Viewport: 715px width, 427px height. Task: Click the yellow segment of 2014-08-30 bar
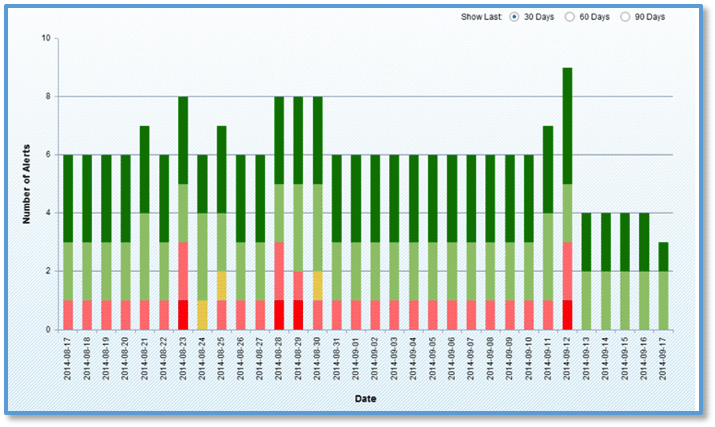[318, 286]
